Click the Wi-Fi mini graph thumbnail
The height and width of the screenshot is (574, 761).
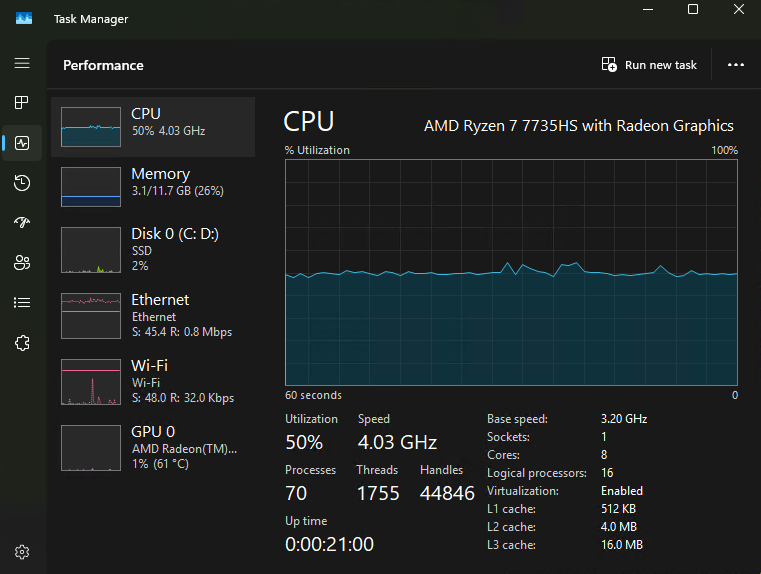coord(91,382)
